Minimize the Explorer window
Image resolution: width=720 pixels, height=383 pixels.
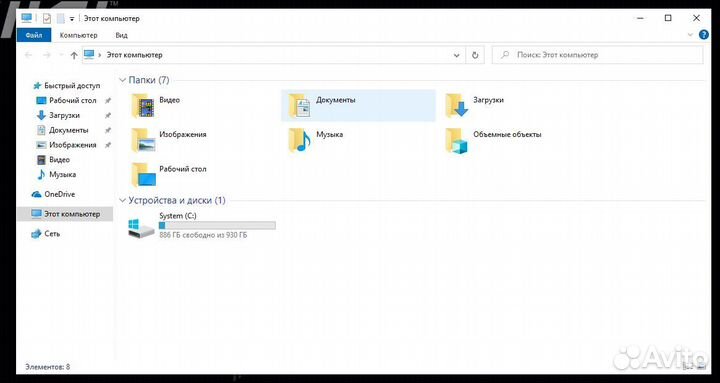point(640,18)
